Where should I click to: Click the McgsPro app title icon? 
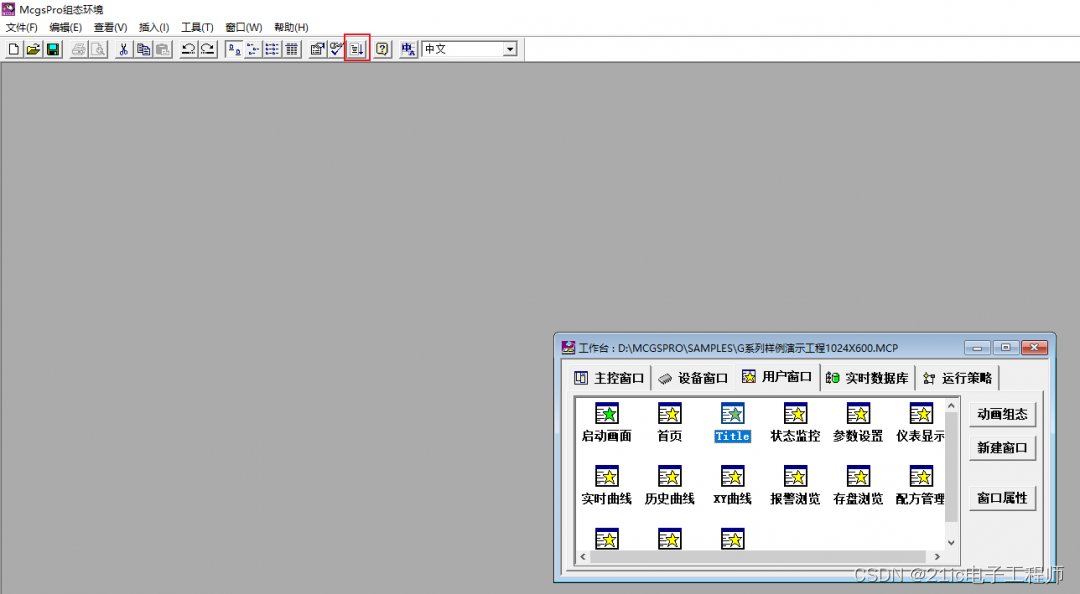pos(8,9)
